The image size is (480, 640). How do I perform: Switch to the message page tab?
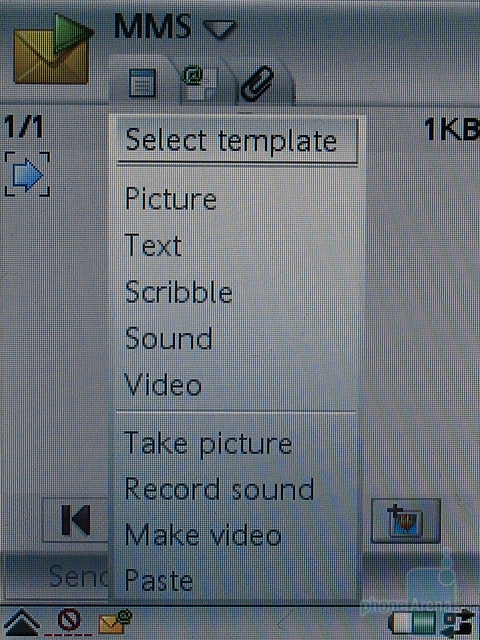coord(142,83)
